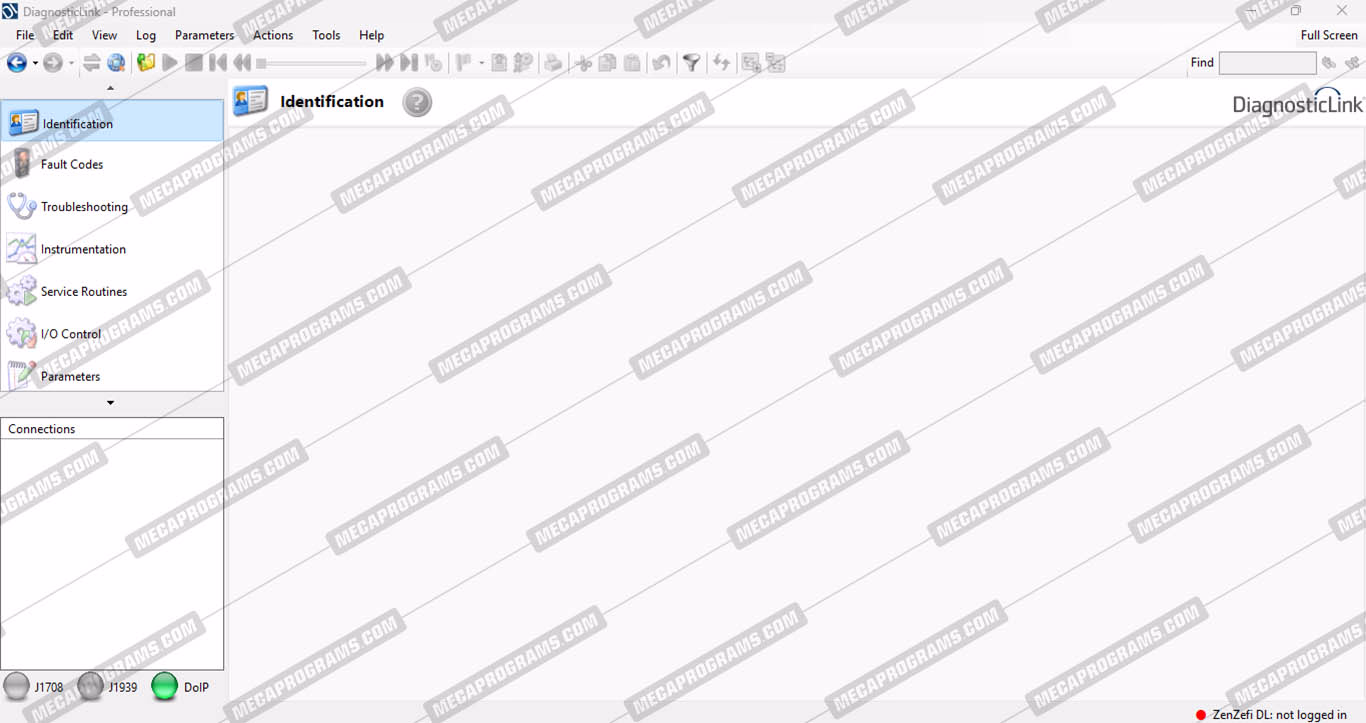Click the blue Back arrow button

tap(17, 63)
